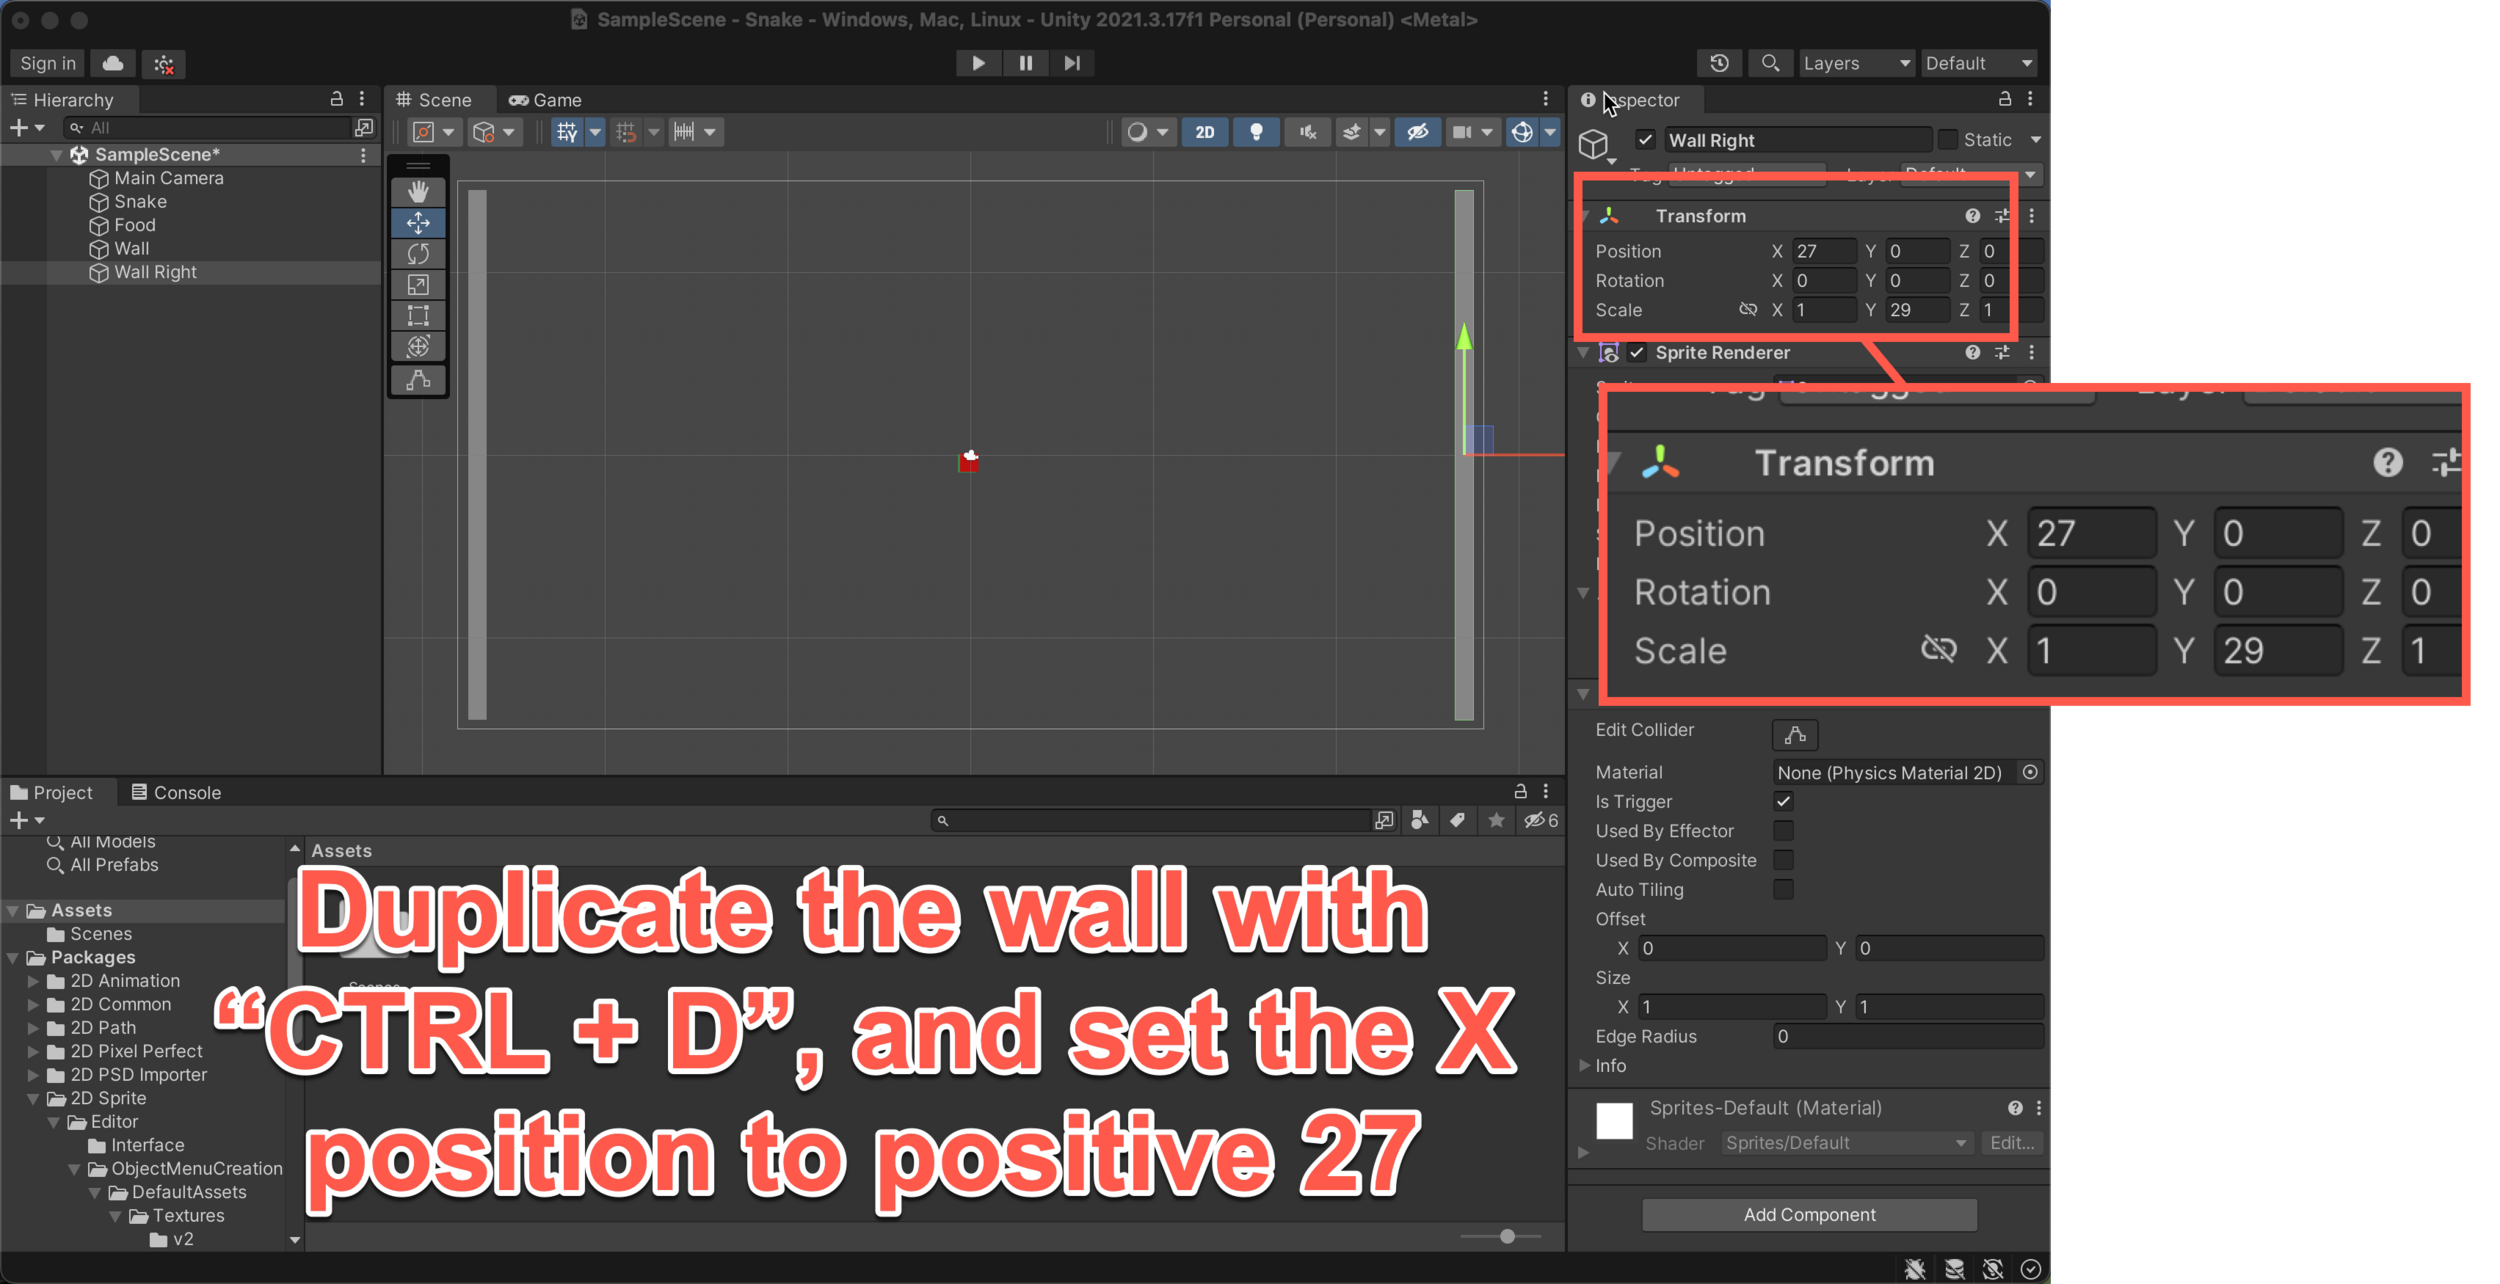Select the Rect tool
The image size is (2500, 1284).
[x=418, y=316]
